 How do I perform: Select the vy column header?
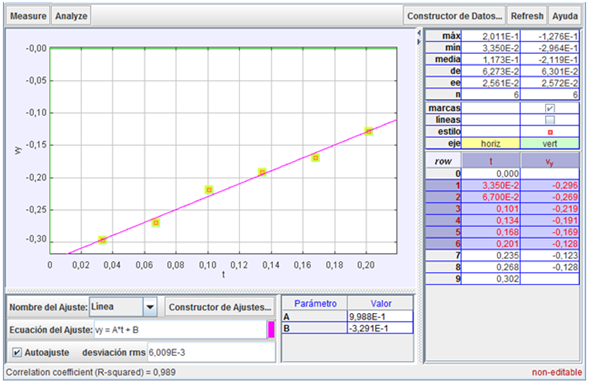550,161
